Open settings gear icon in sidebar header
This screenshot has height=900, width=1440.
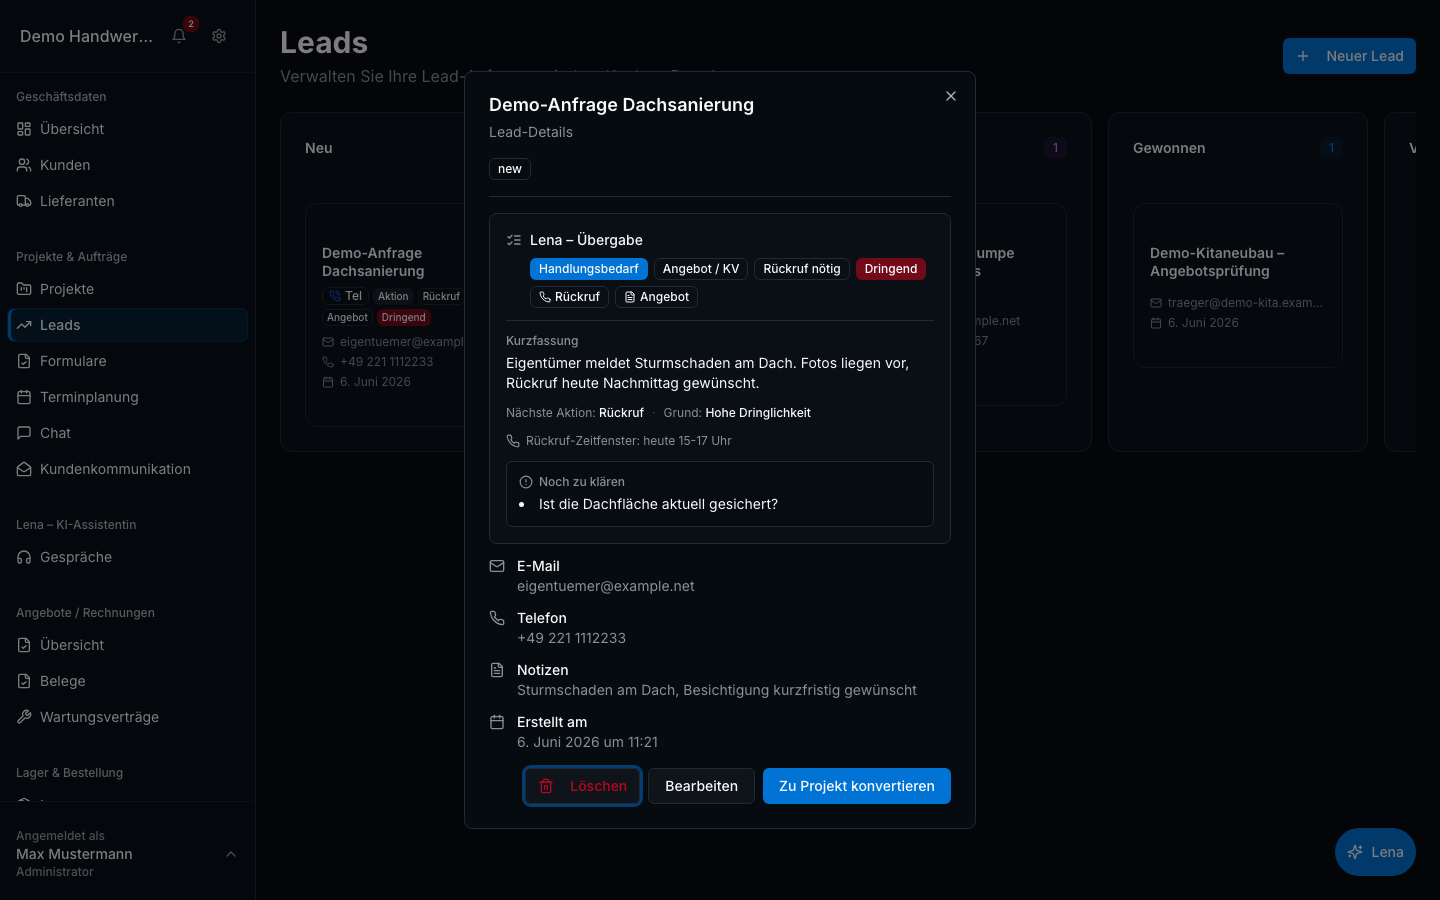[219, 36]
